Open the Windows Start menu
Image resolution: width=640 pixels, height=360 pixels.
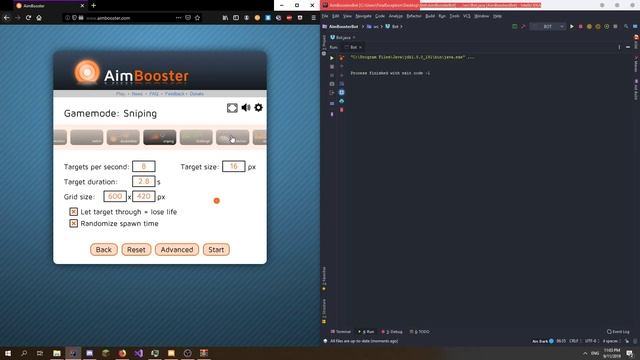(8, 353)
